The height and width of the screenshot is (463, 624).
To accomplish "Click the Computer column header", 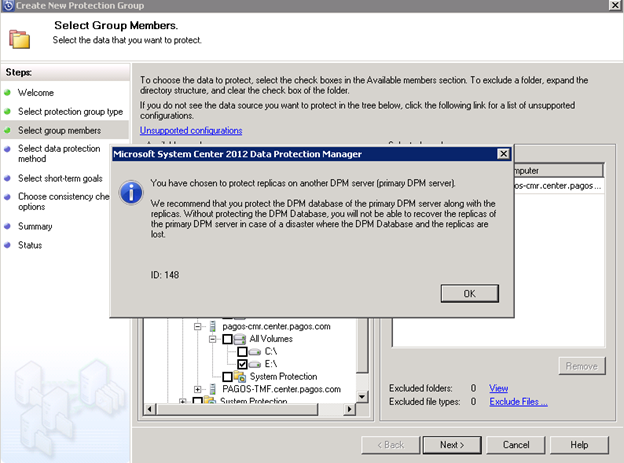I will (558, 171).
